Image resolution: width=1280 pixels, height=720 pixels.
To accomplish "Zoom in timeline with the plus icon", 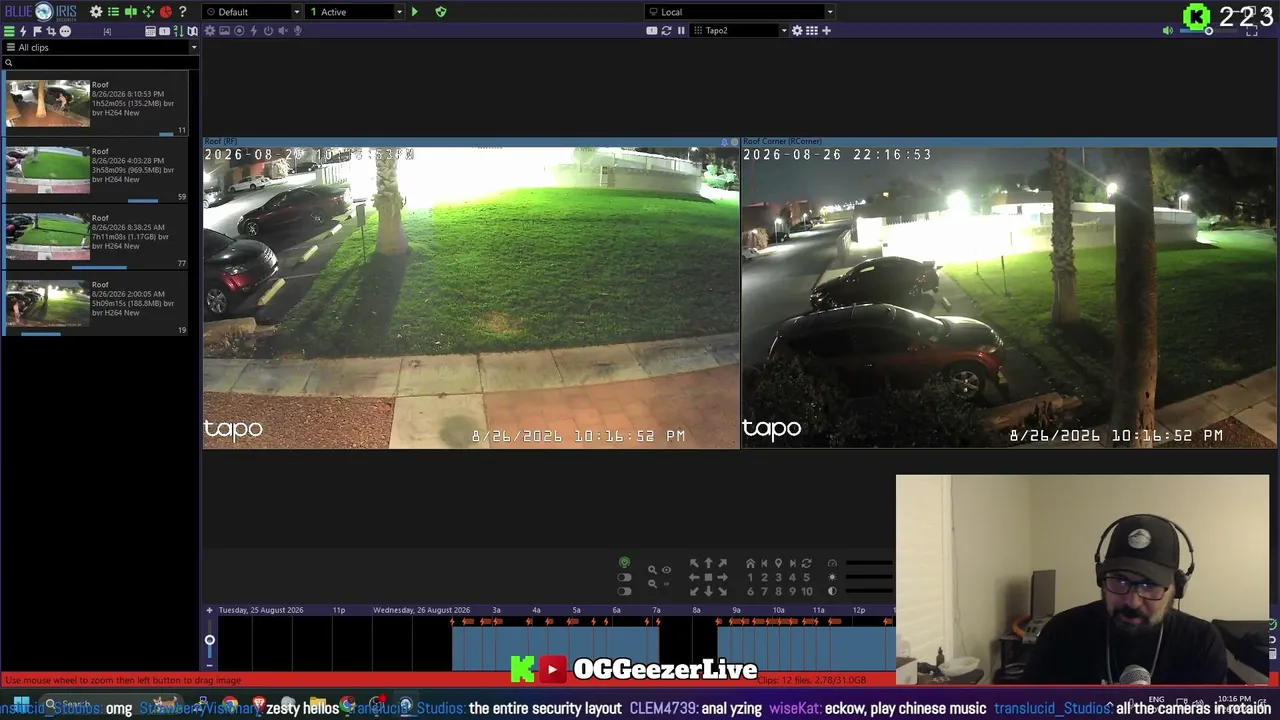I will 209,610.
